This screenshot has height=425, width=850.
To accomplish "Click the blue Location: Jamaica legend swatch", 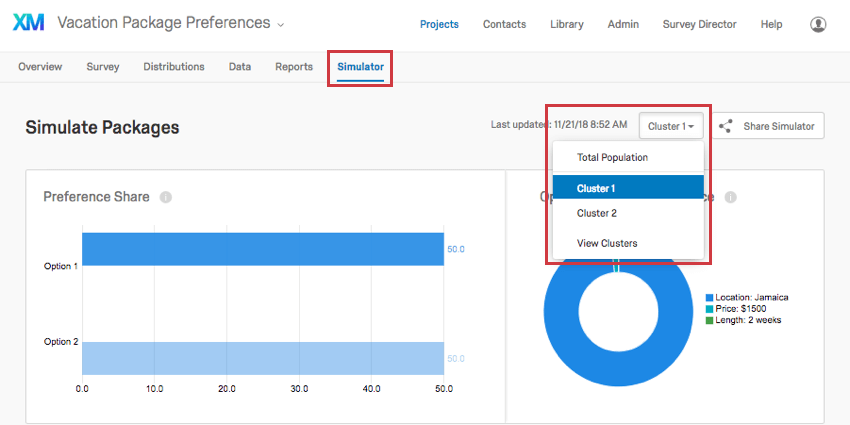I will coord(710,298).
